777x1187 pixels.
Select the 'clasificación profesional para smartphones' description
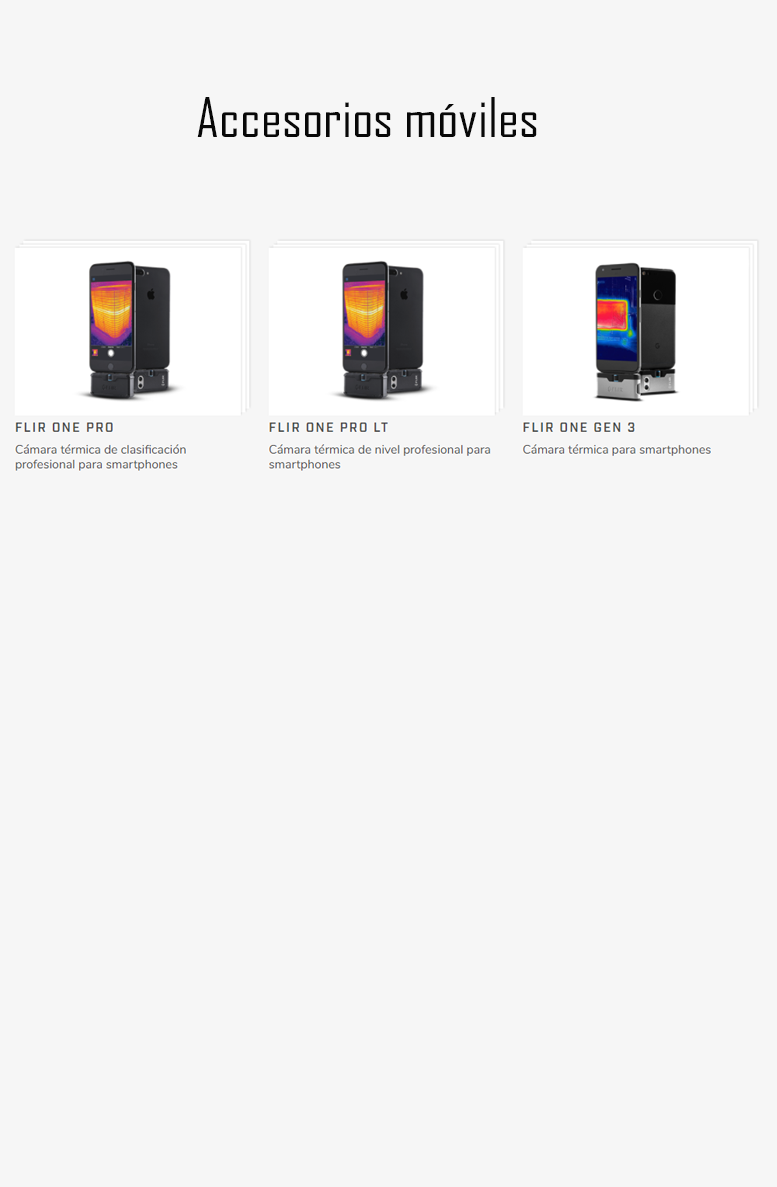(x=101, y=457)
